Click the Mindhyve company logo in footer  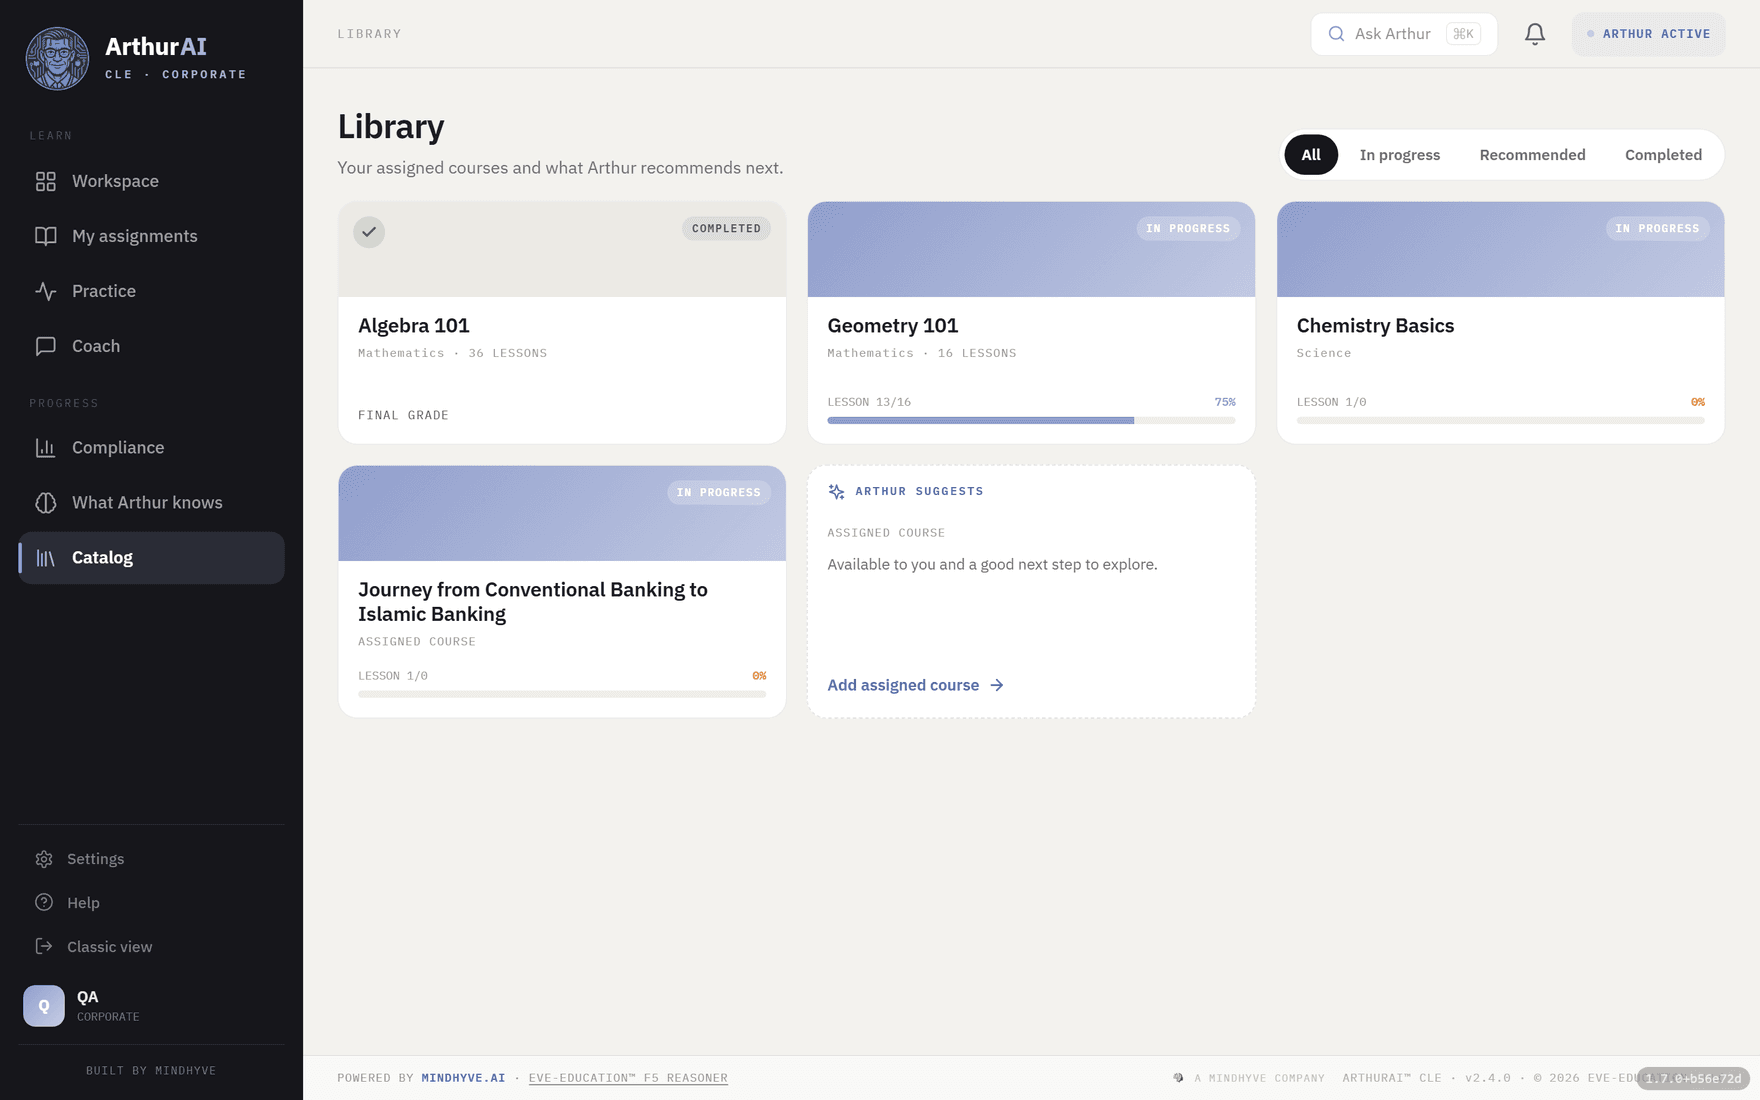coord(1178,1078)
